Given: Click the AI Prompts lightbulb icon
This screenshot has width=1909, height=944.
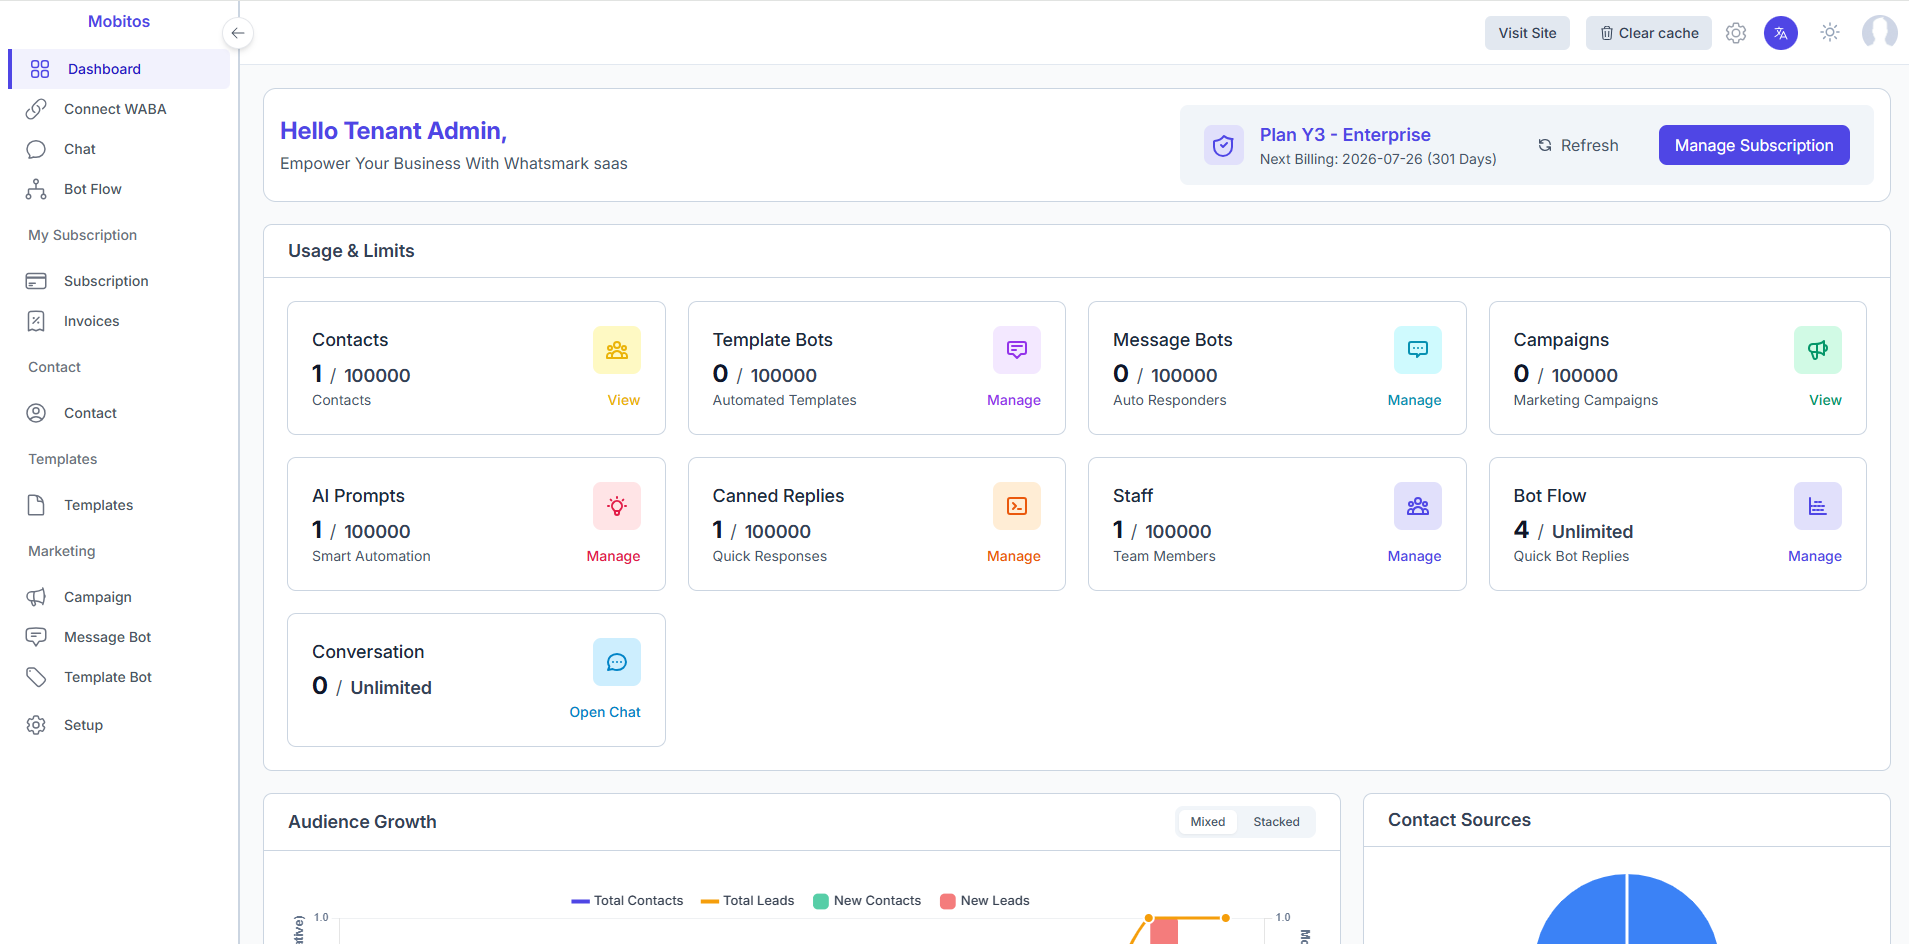Looking at the screenshot, I should click(616, 505).
